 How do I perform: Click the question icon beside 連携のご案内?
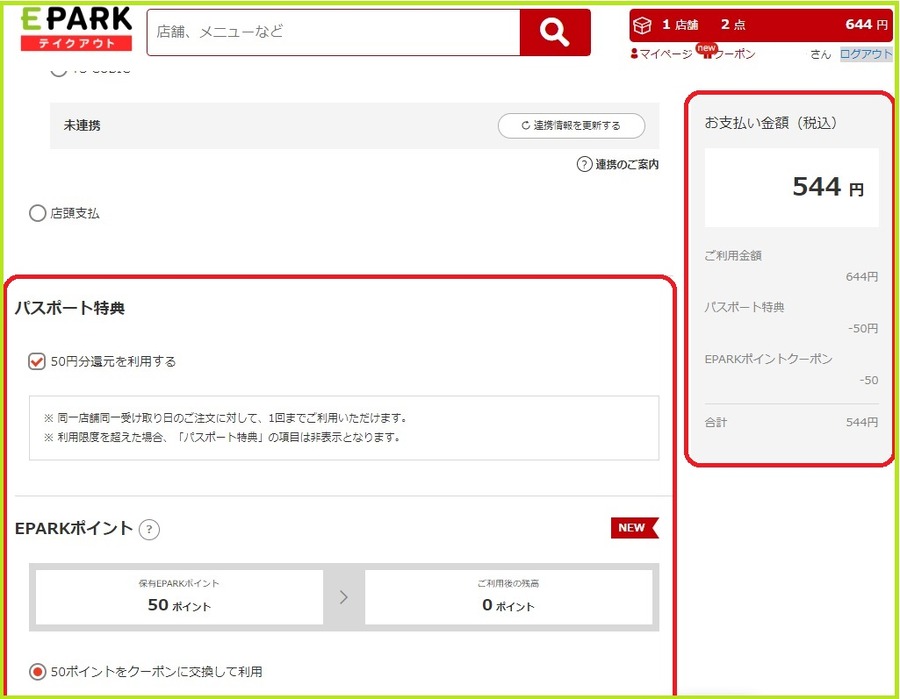click(x=584, y=165)
